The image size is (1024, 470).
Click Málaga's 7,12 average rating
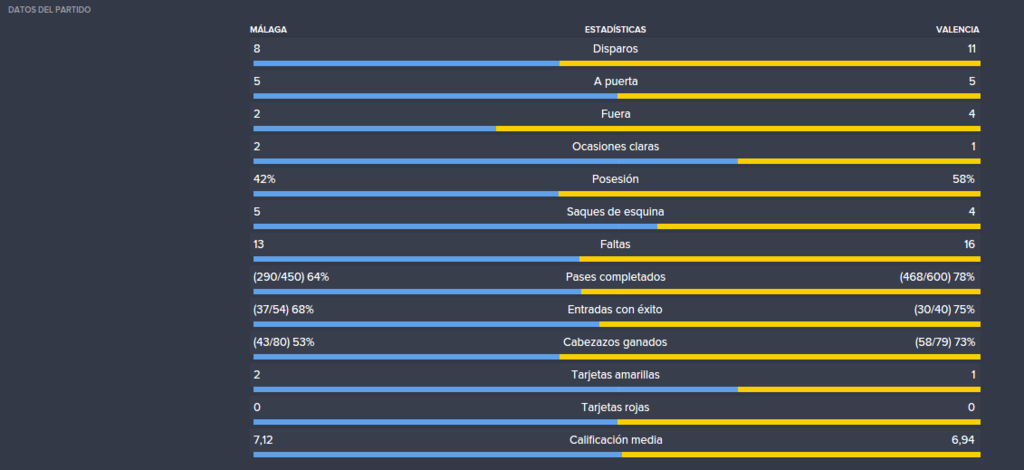(x=263, y=440)
